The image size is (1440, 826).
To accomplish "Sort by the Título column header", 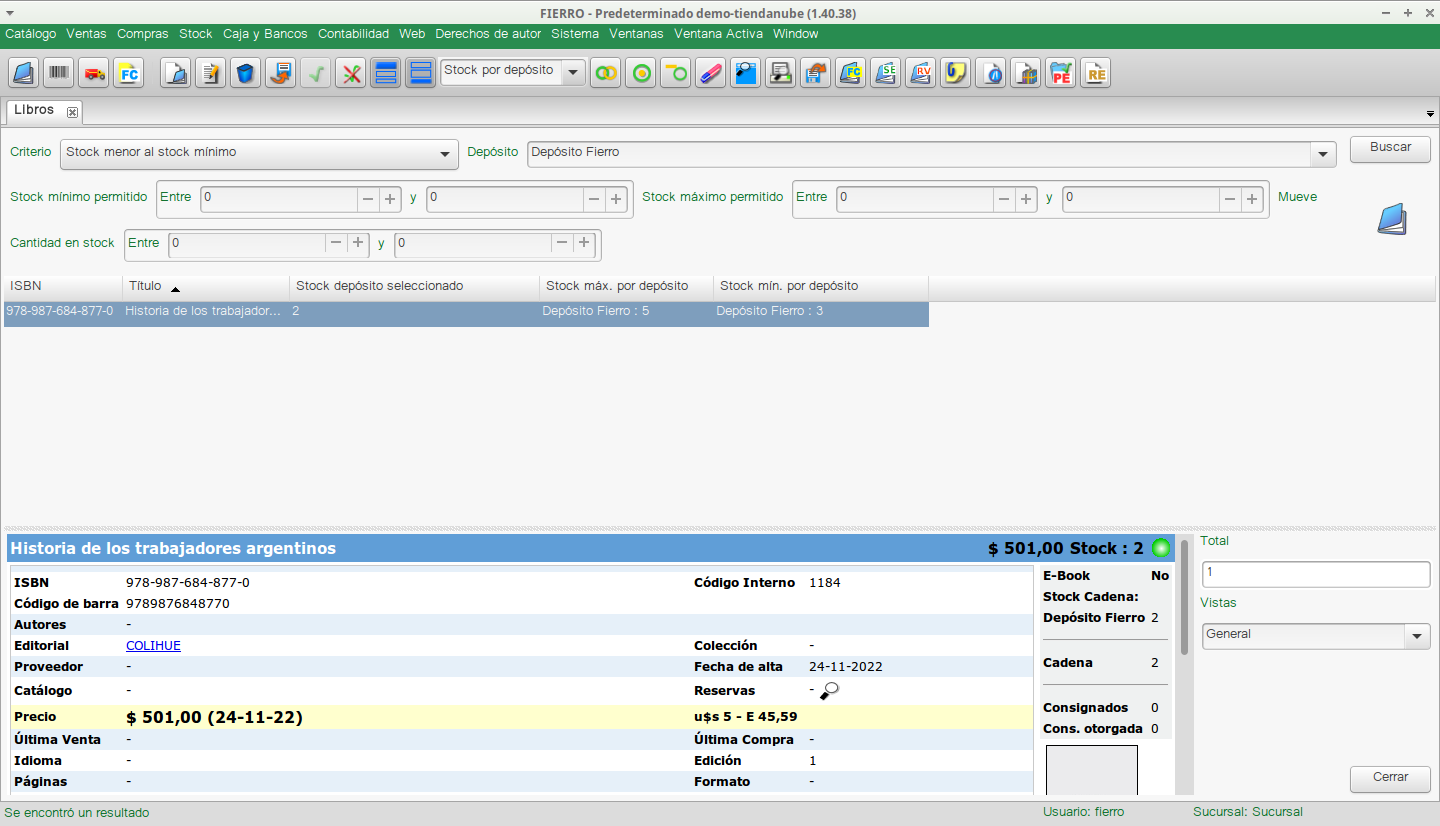I will coord(206,286).
